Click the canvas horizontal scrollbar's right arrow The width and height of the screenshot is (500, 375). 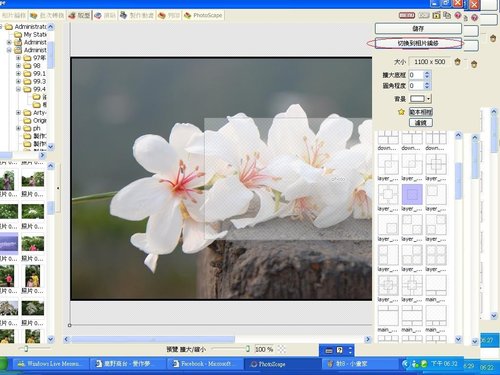click(x=368, y=339)
